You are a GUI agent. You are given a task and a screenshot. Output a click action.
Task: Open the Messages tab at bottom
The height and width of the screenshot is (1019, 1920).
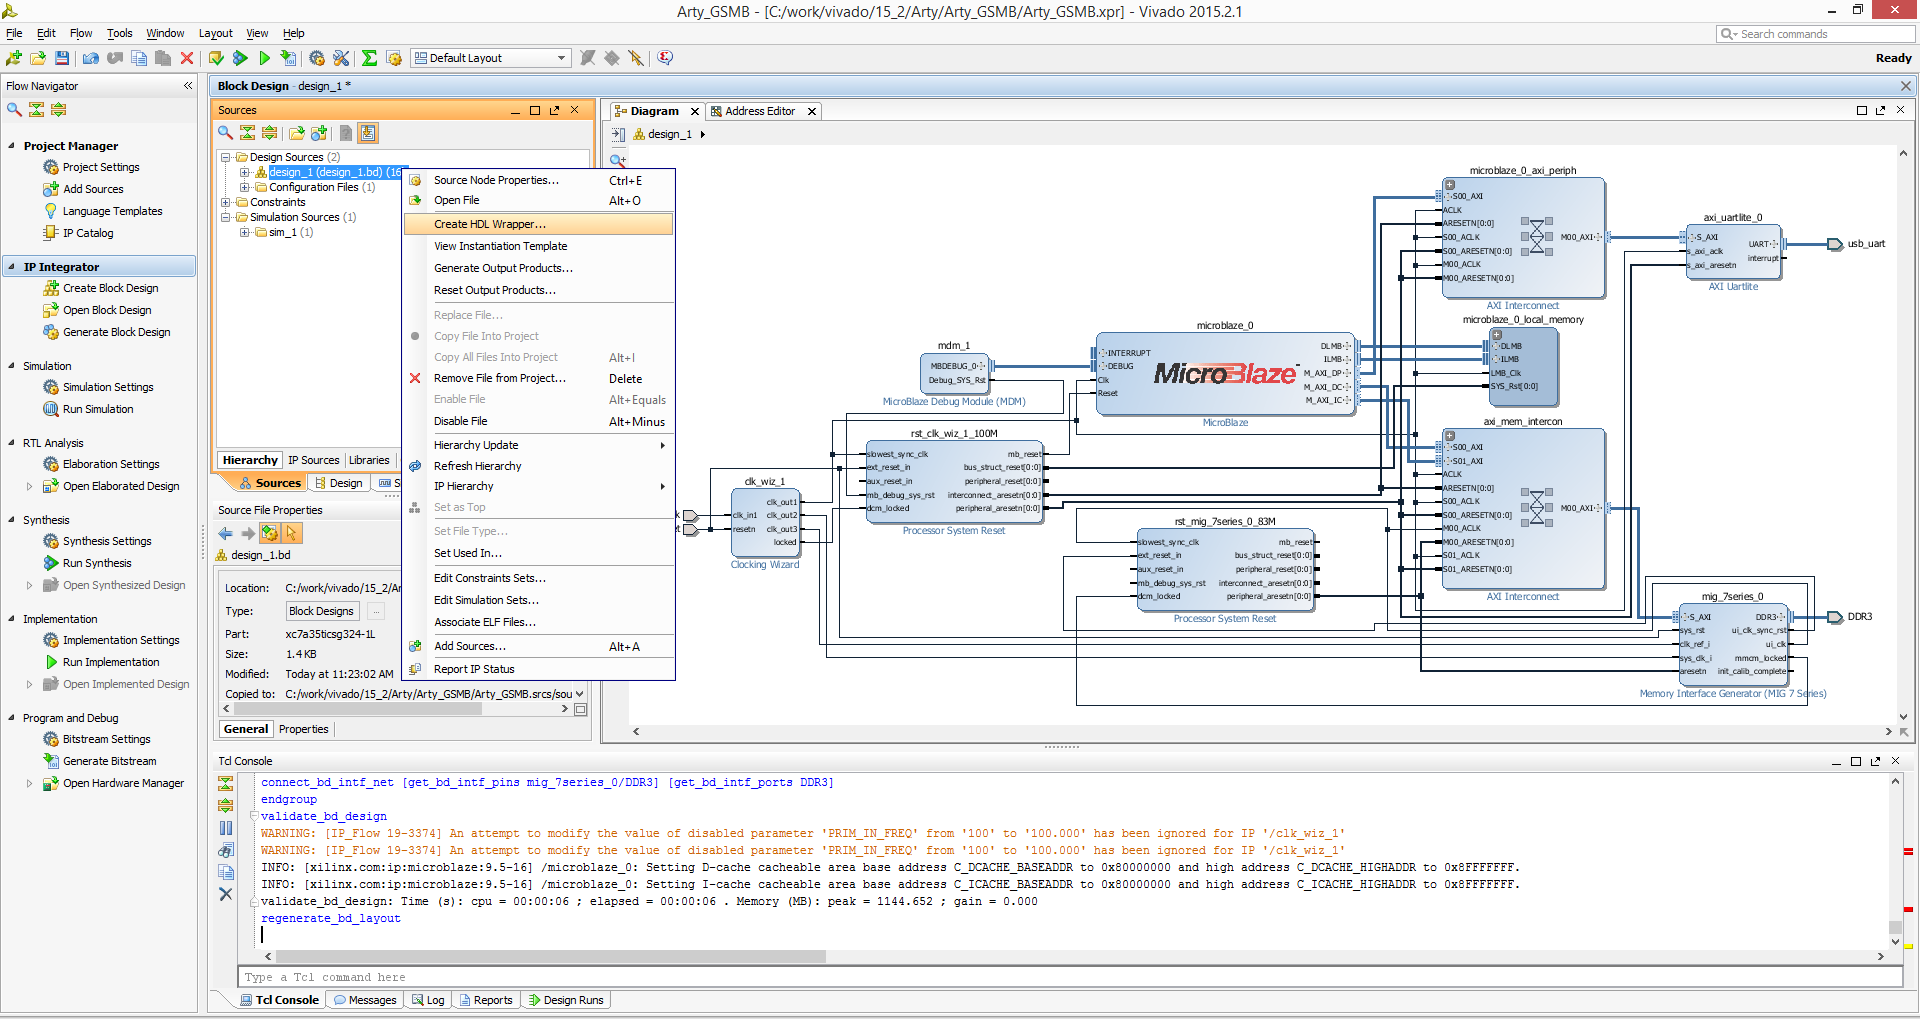[x=365, y=1000]
